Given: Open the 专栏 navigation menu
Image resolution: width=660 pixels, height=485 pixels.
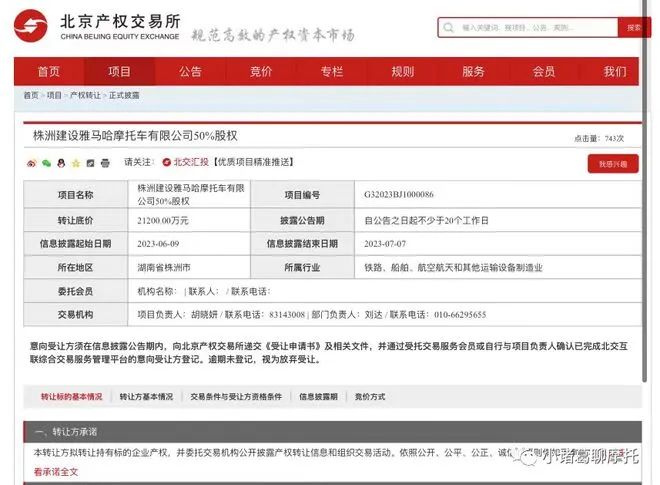Looking at the screenshot, I should click(x=332, y=72).
